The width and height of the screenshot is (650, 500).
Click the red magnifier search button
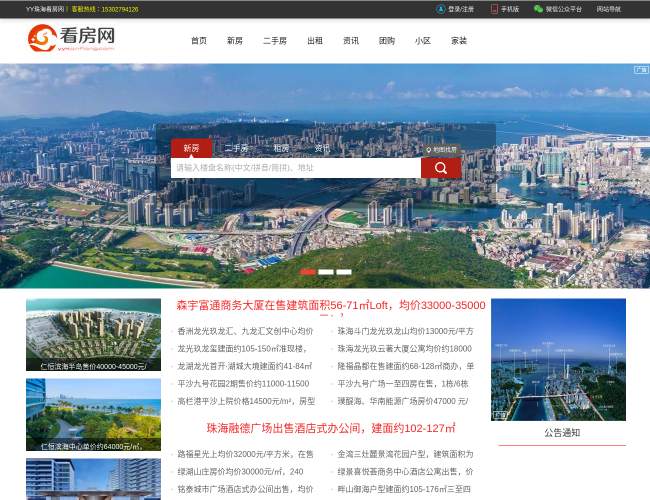pos(441,168)
